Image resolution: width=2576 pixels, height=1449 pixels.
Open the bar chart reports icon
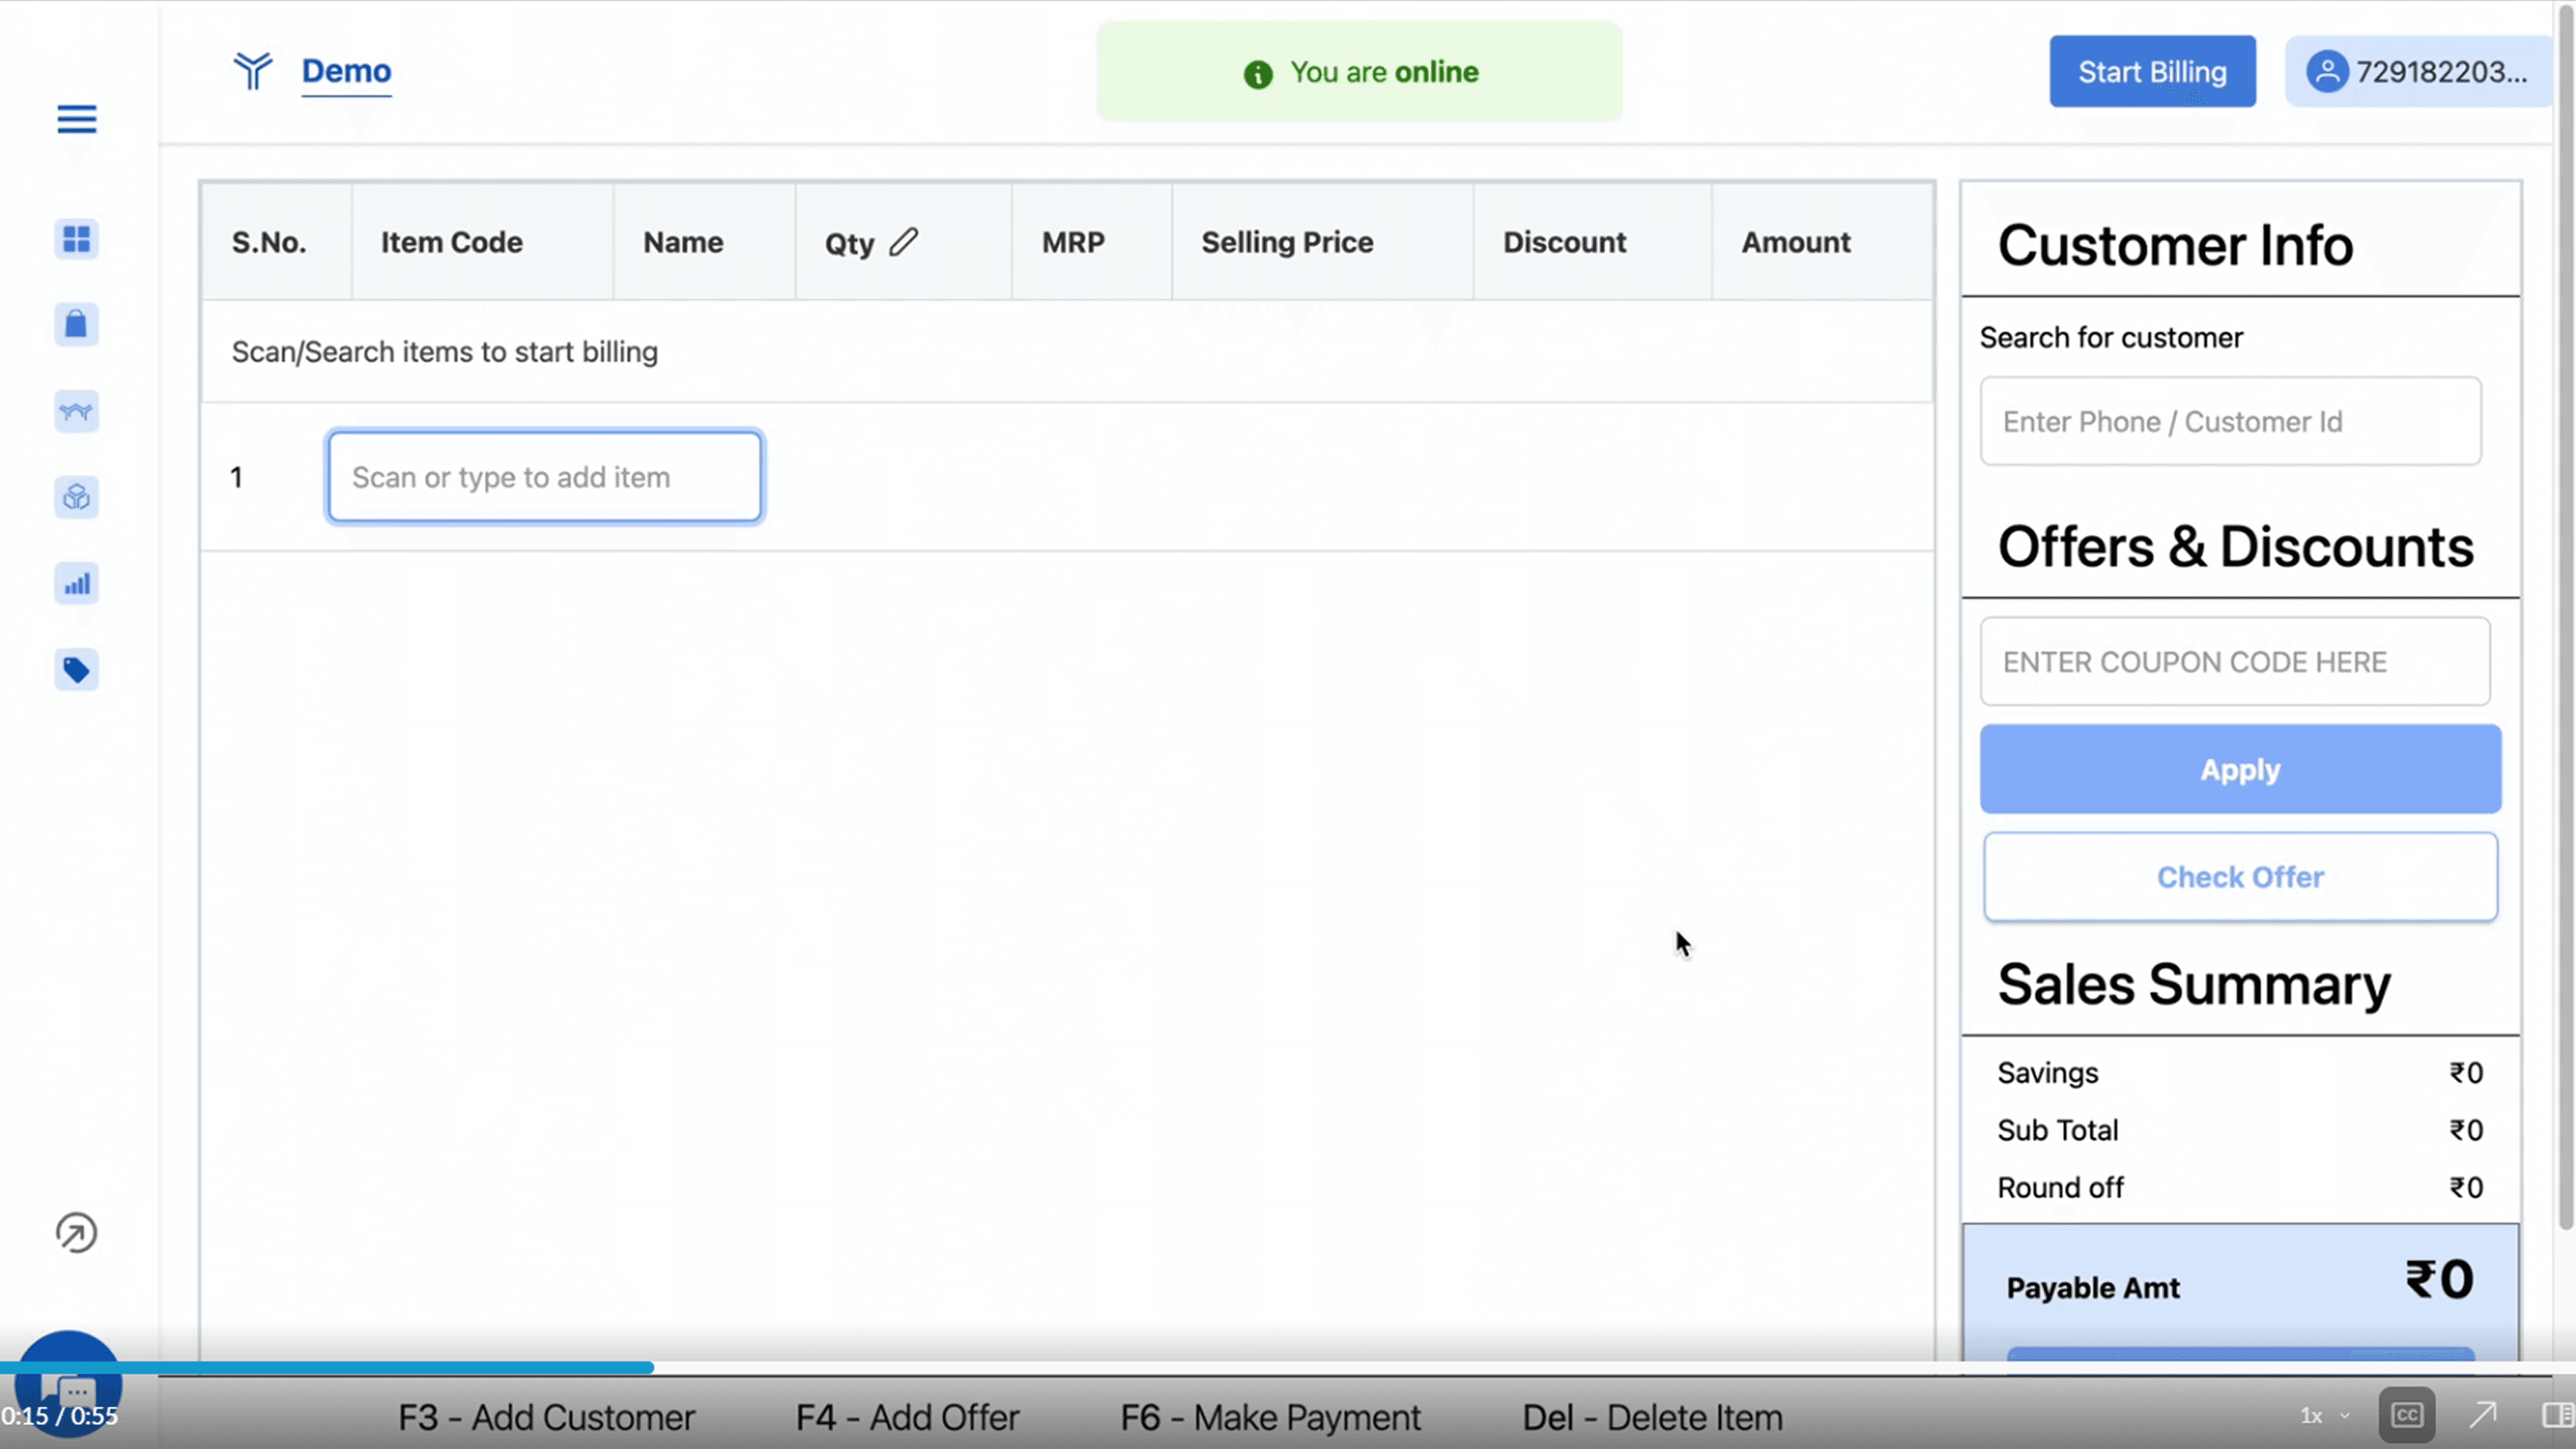point(76,584)
